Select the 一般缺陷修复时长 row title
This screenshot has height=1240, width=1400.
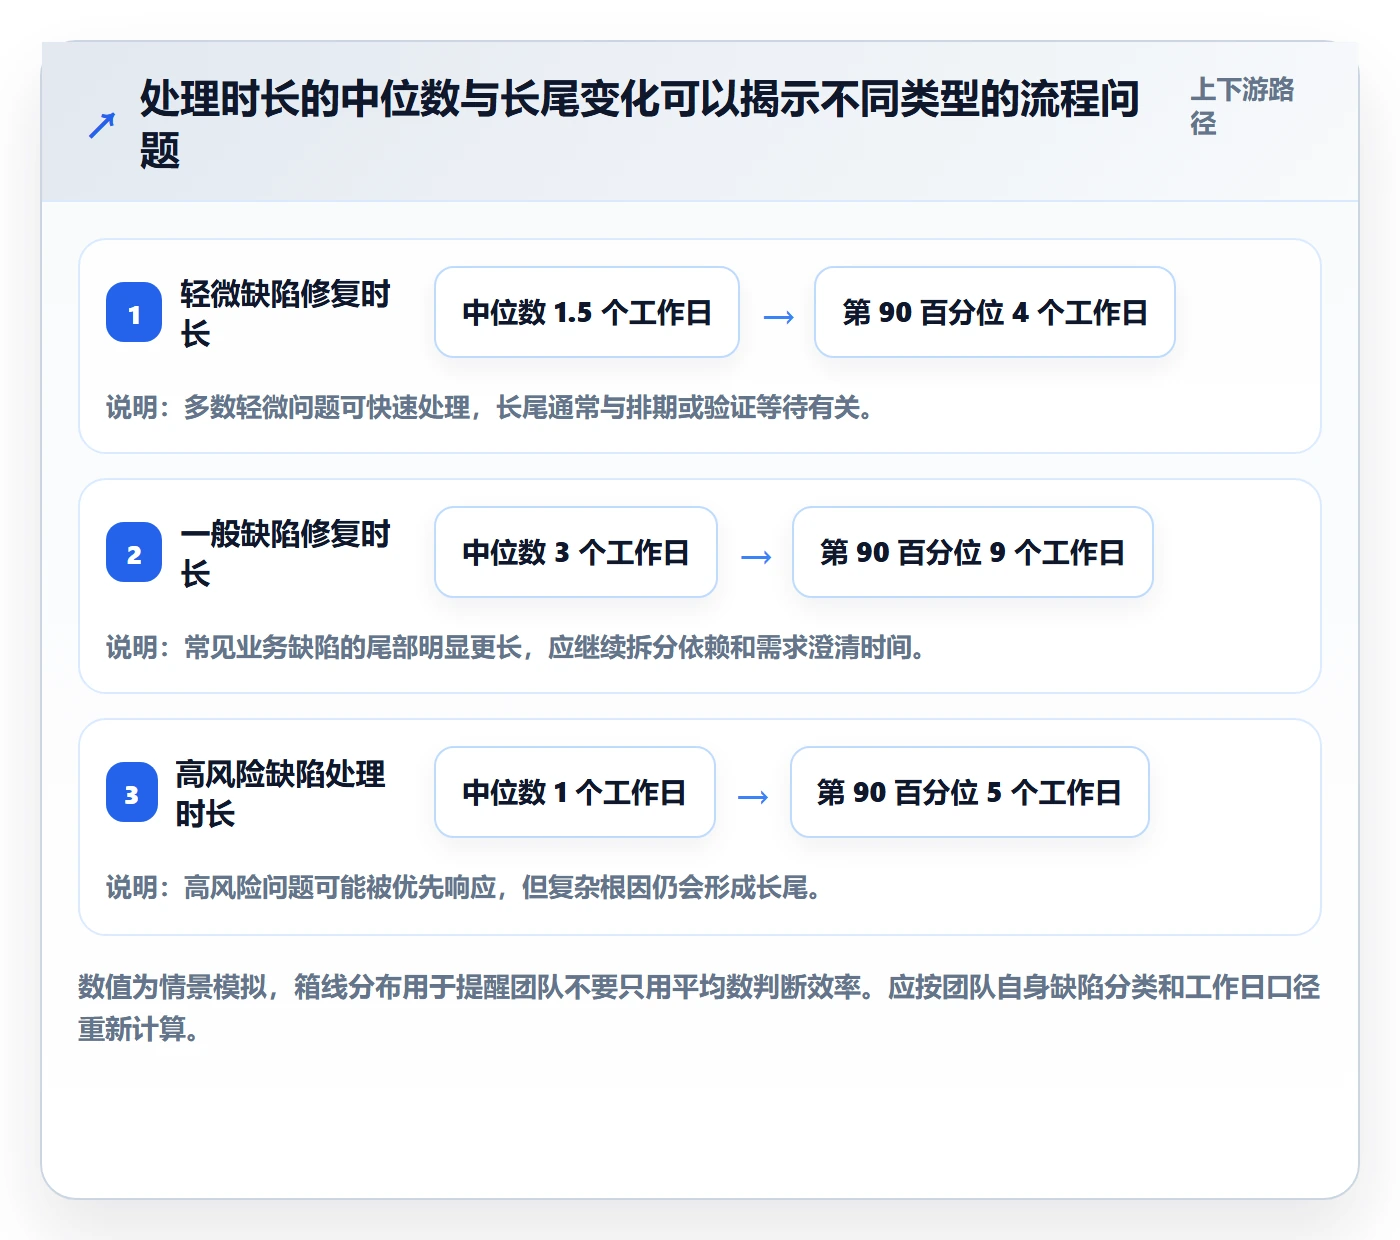(x=285, y=553)
